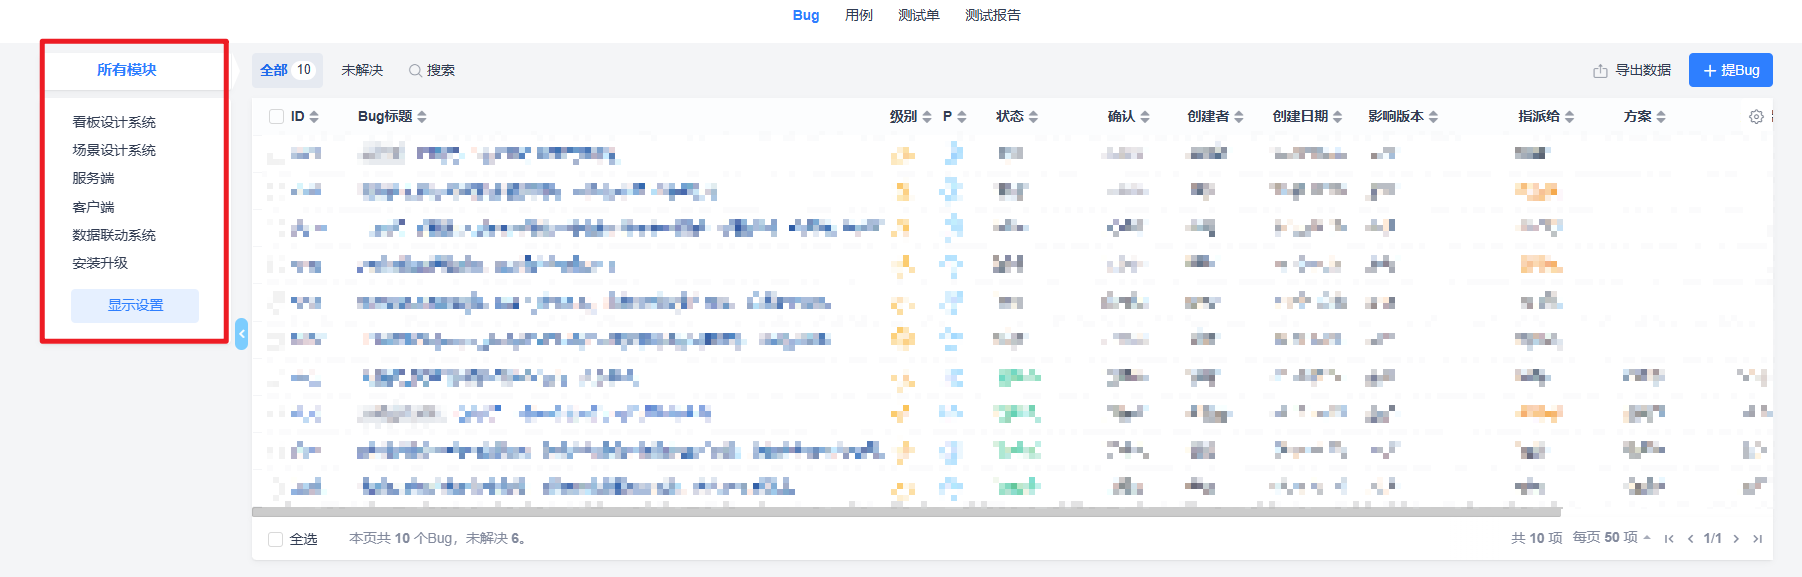The height and width of the screenshot is (577, 1802).
Task: Open the 测试单 tab
Action: pos(919,15)
